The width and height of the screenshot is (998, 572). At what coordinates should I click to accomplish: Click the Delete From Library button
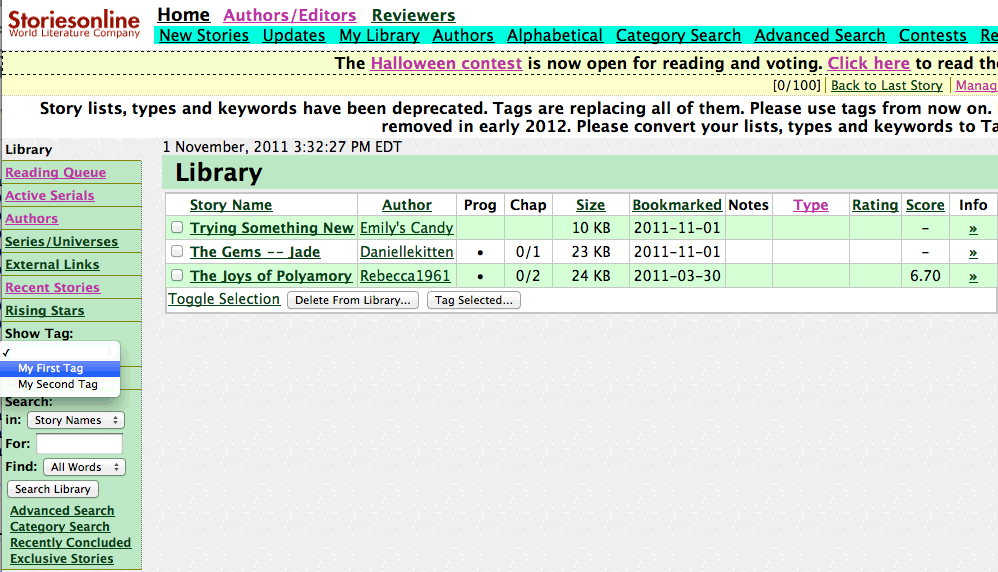click(353, 300)
